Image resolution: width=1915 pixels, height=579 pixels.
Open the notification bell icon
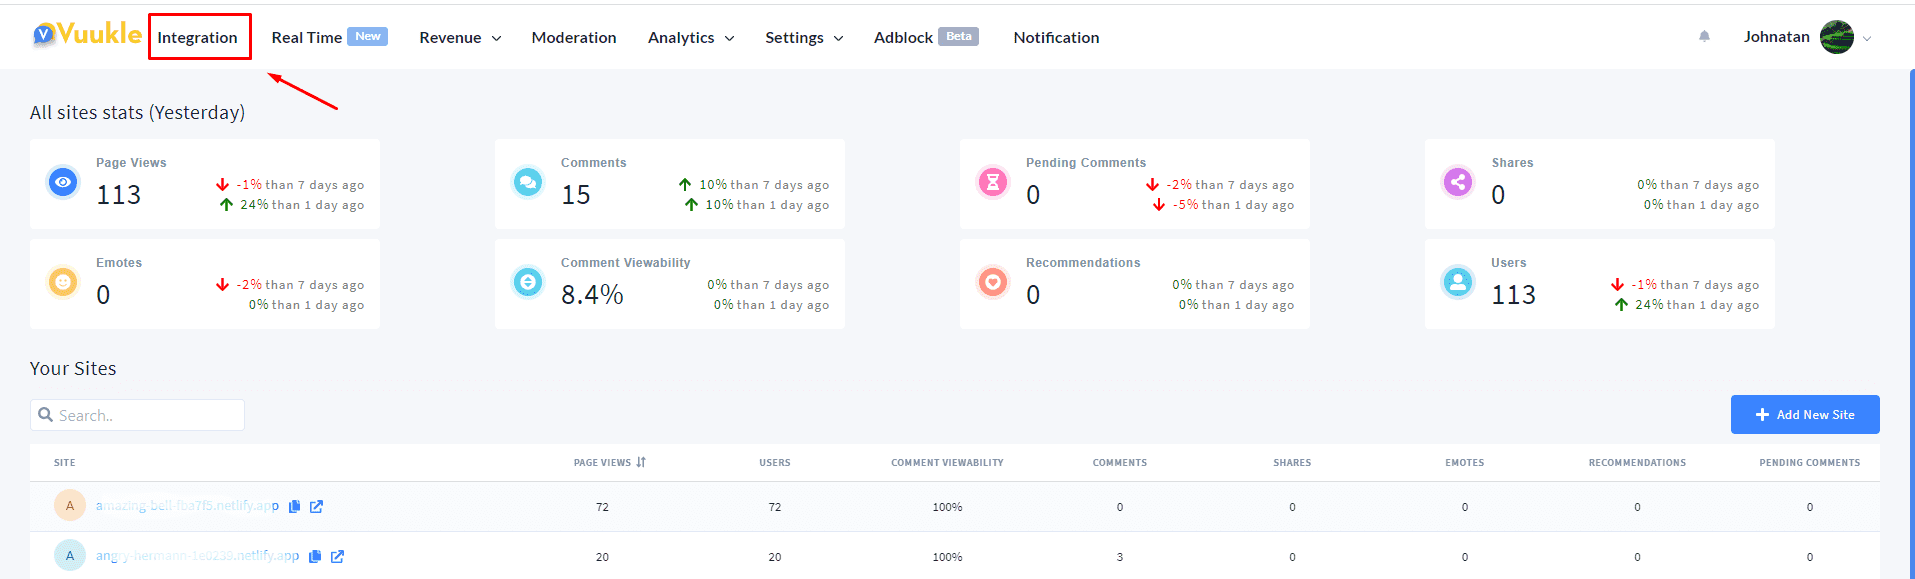(x=1704, y=37)
